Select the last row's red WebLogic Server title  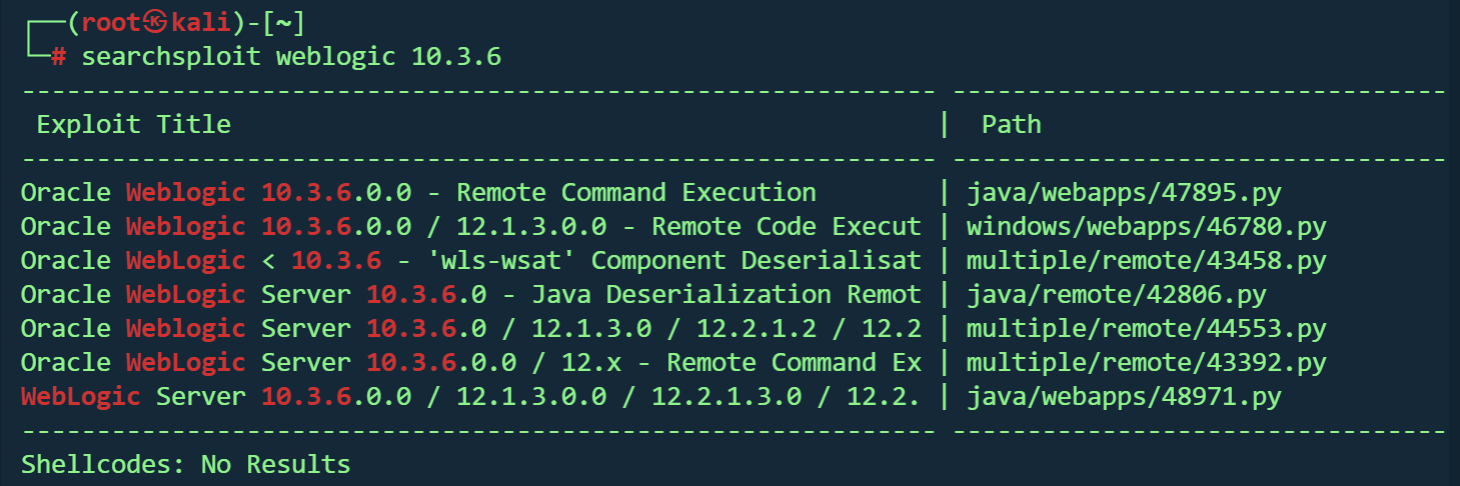470,396
